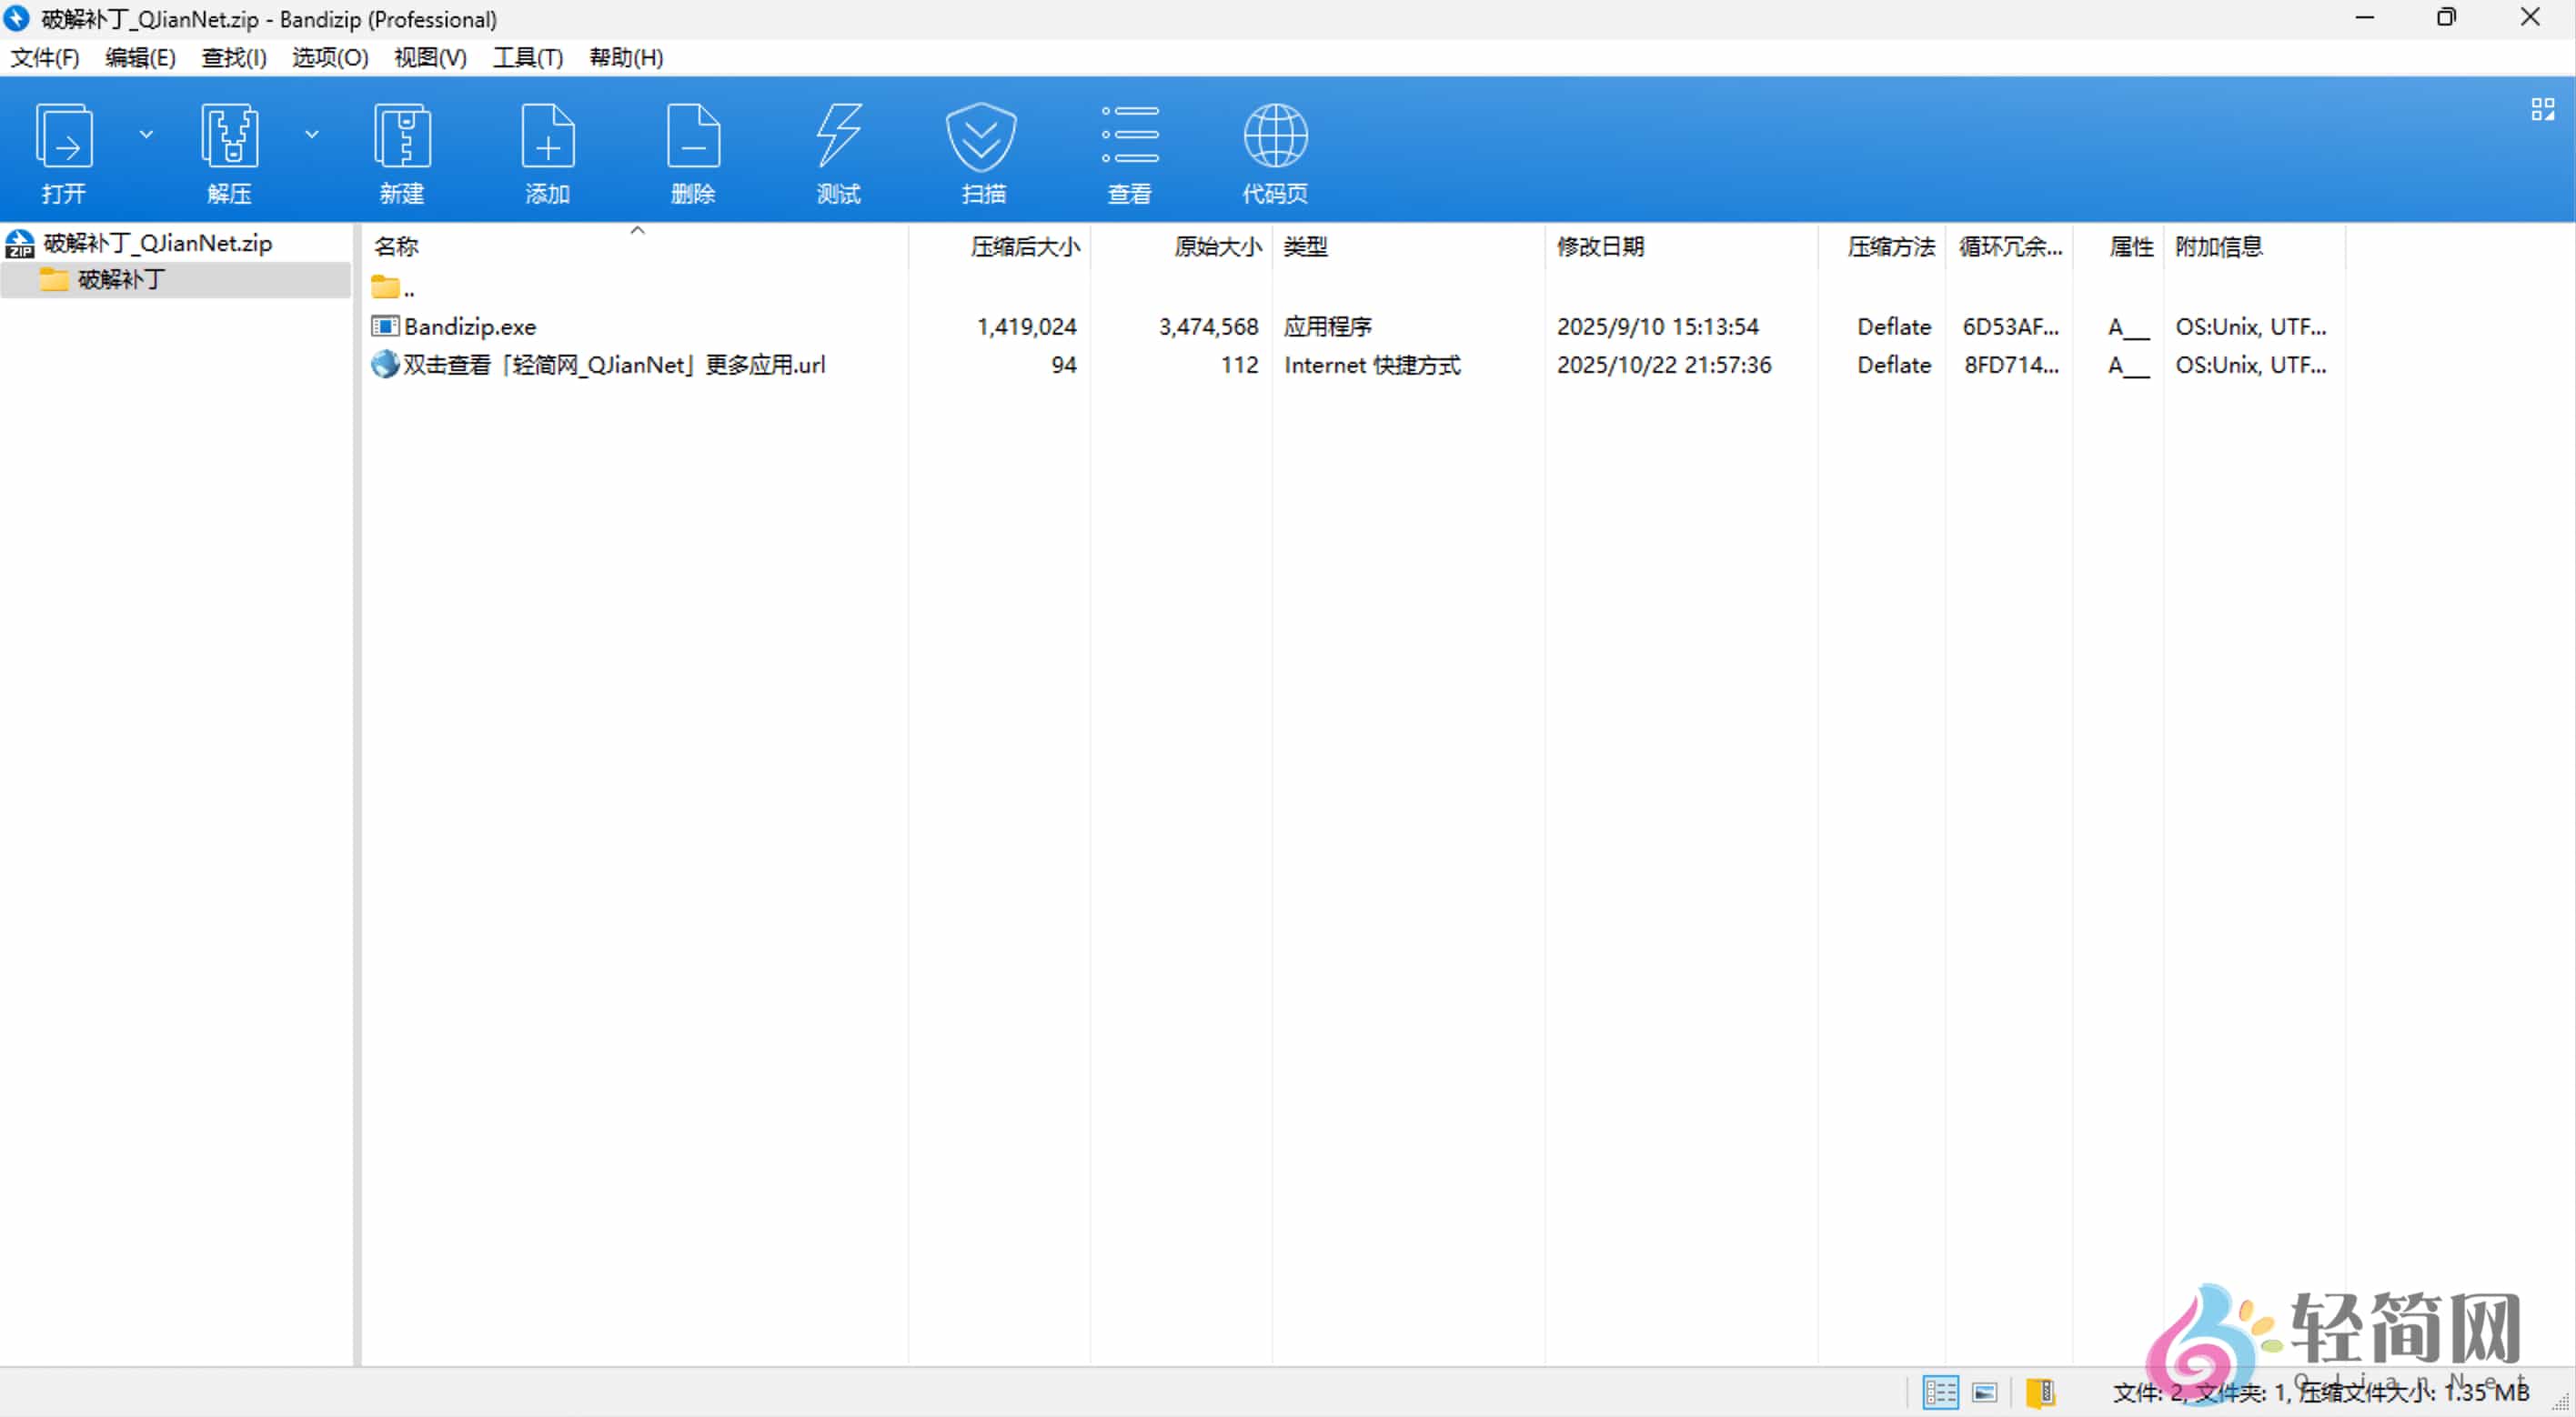Expand the 打开 dropdown arrow

(146, 133)
